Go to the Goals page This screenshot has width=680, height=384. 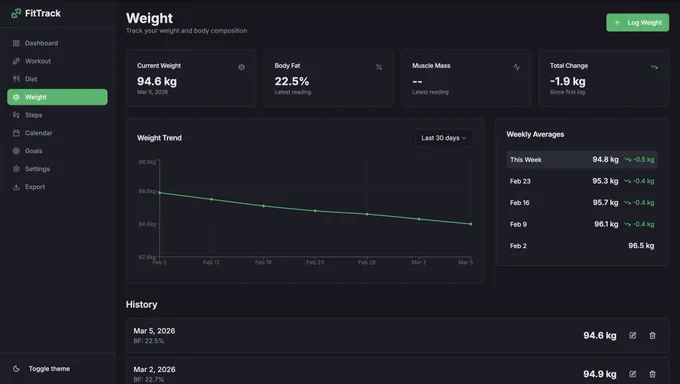(x=57, y=151)
